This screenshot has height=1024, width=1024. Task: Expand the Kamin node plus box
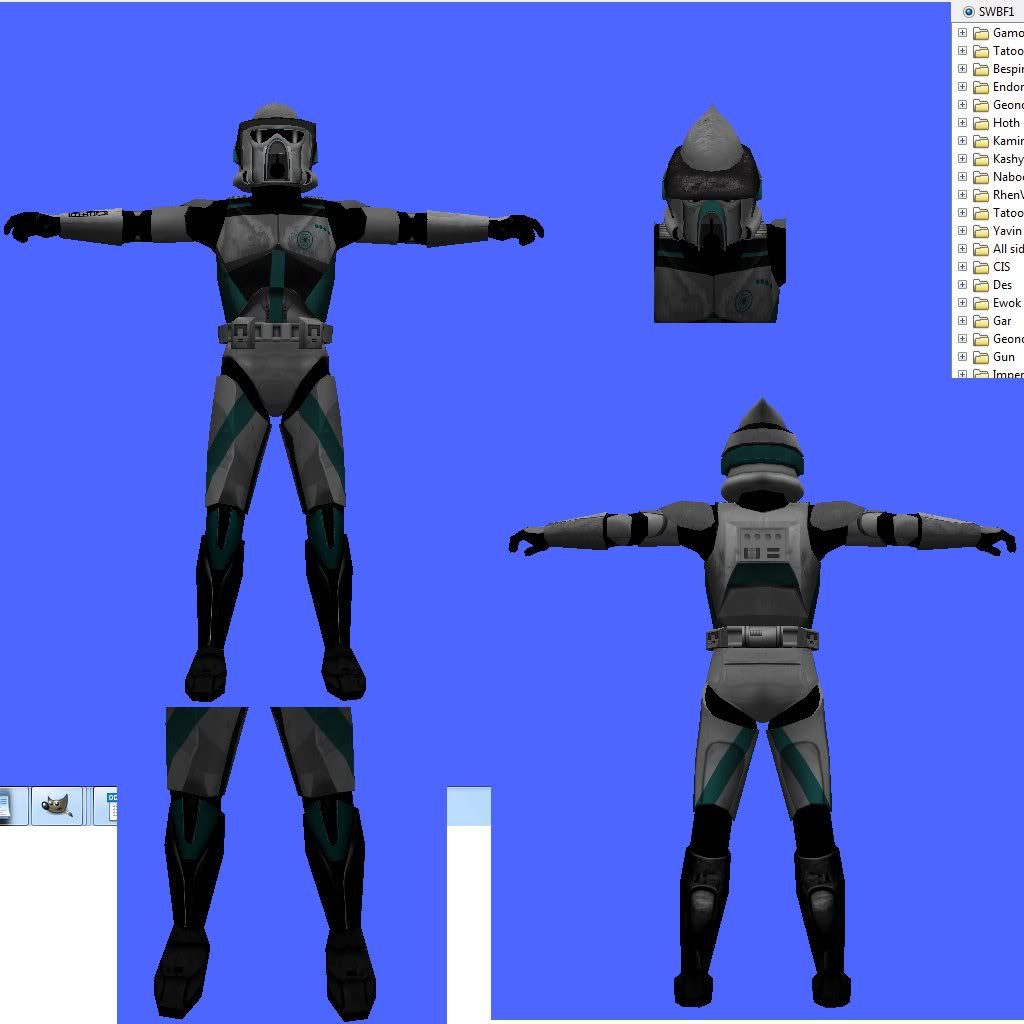point(962,140)
